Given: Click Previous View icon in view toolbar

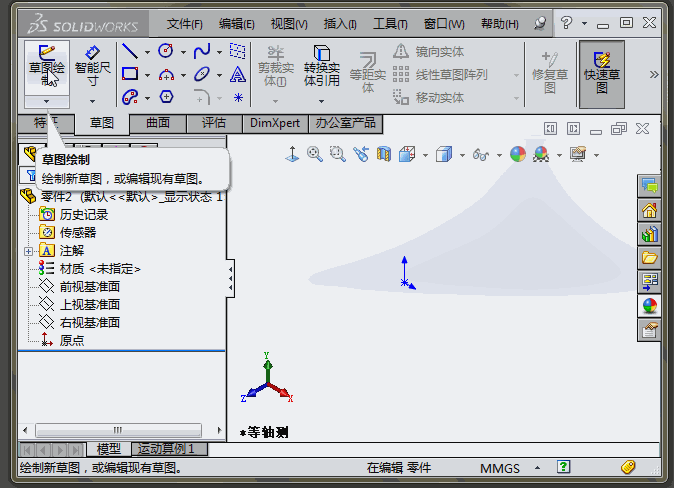Looking at the screenshot, I should (361, 154).
